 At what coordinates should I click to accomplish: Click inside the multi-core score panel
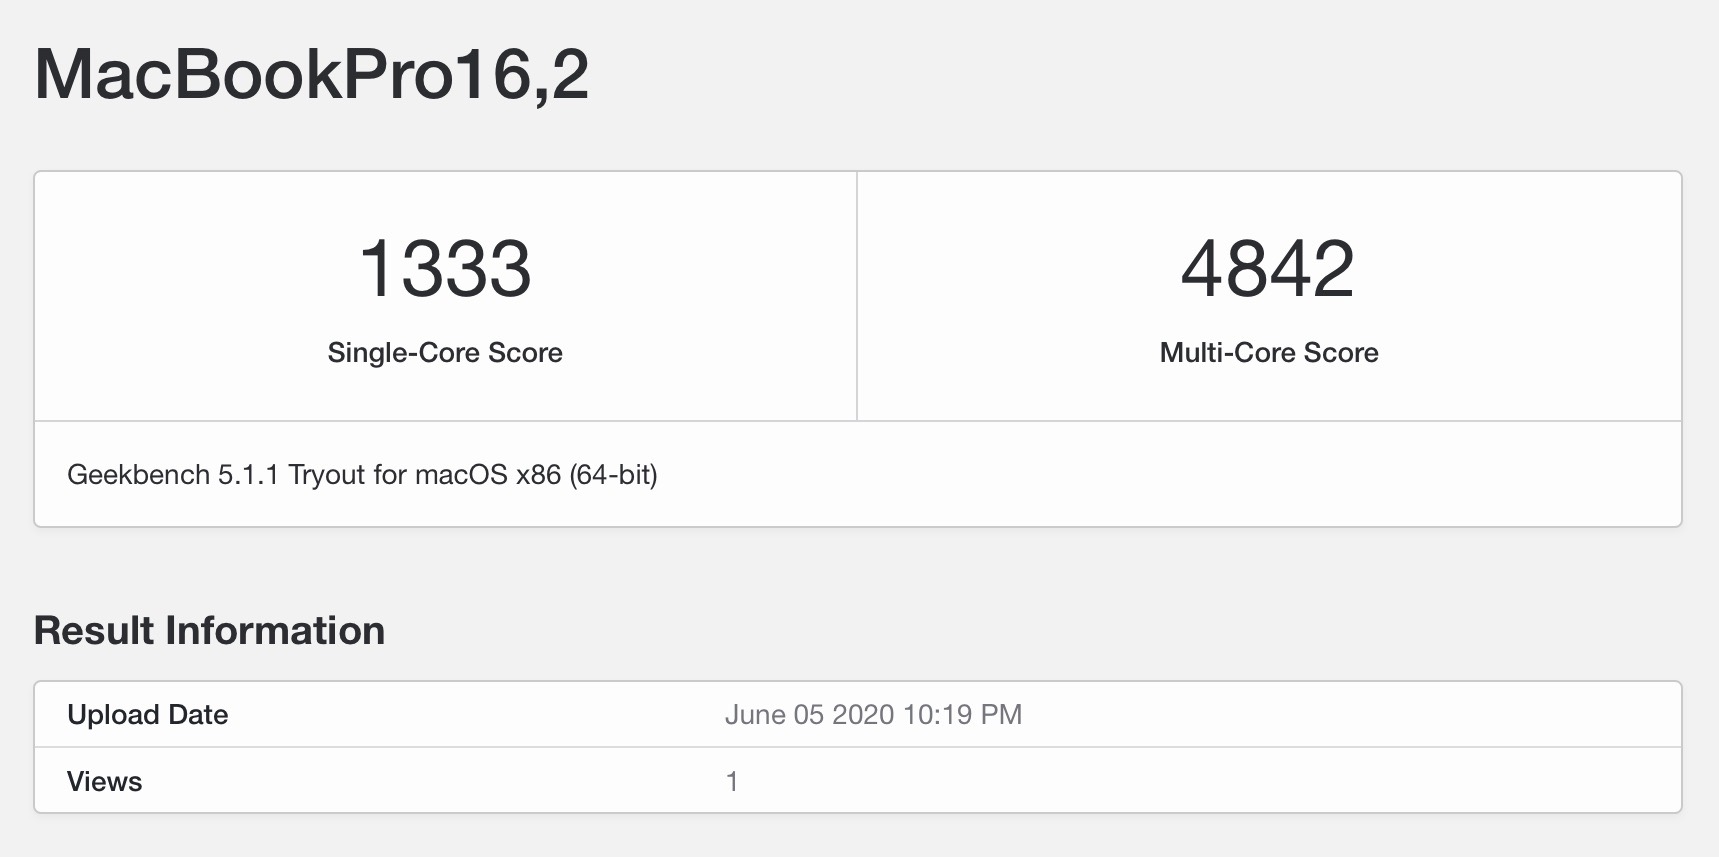pos(1269,296)
